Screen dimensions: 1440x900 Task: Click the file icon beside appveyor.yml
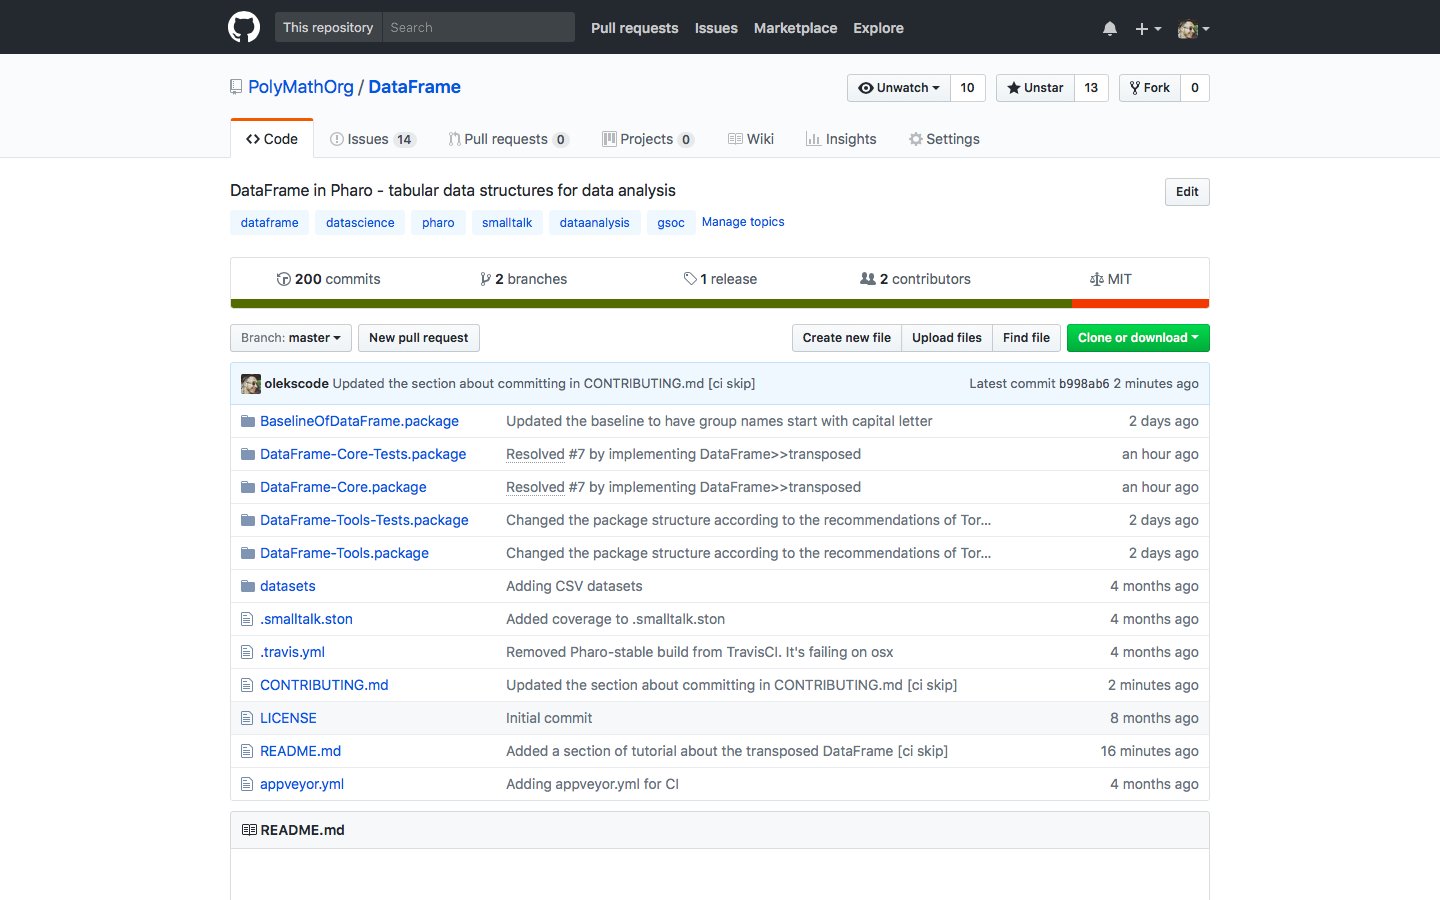(247, 784)
